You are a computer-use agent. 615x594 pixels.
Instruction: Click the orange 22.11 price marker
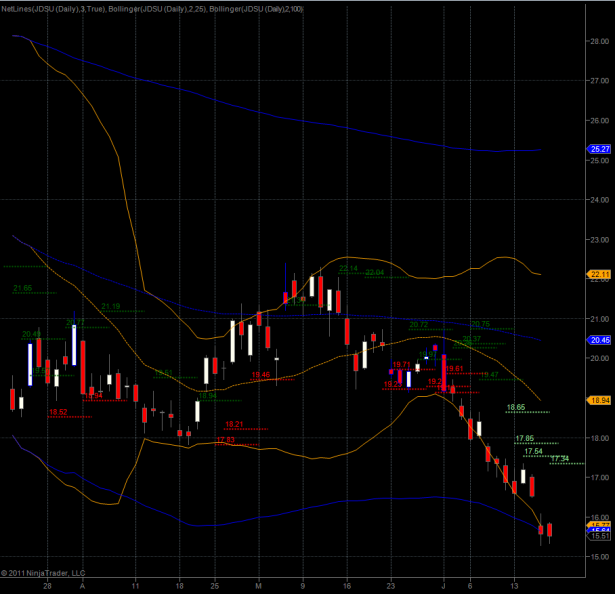point(600,275)
